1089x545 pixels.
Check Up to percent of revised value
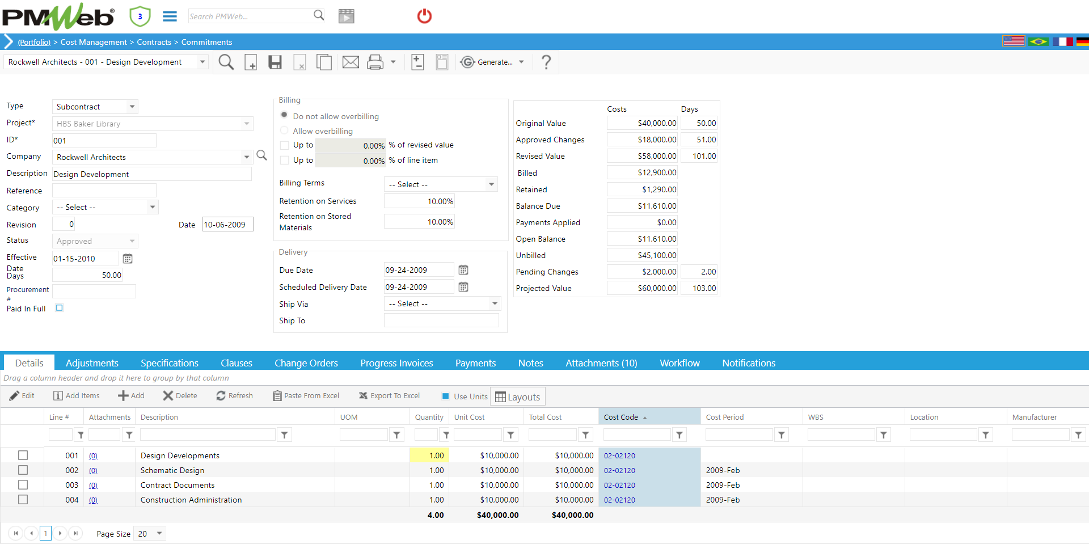coord(284,145)
